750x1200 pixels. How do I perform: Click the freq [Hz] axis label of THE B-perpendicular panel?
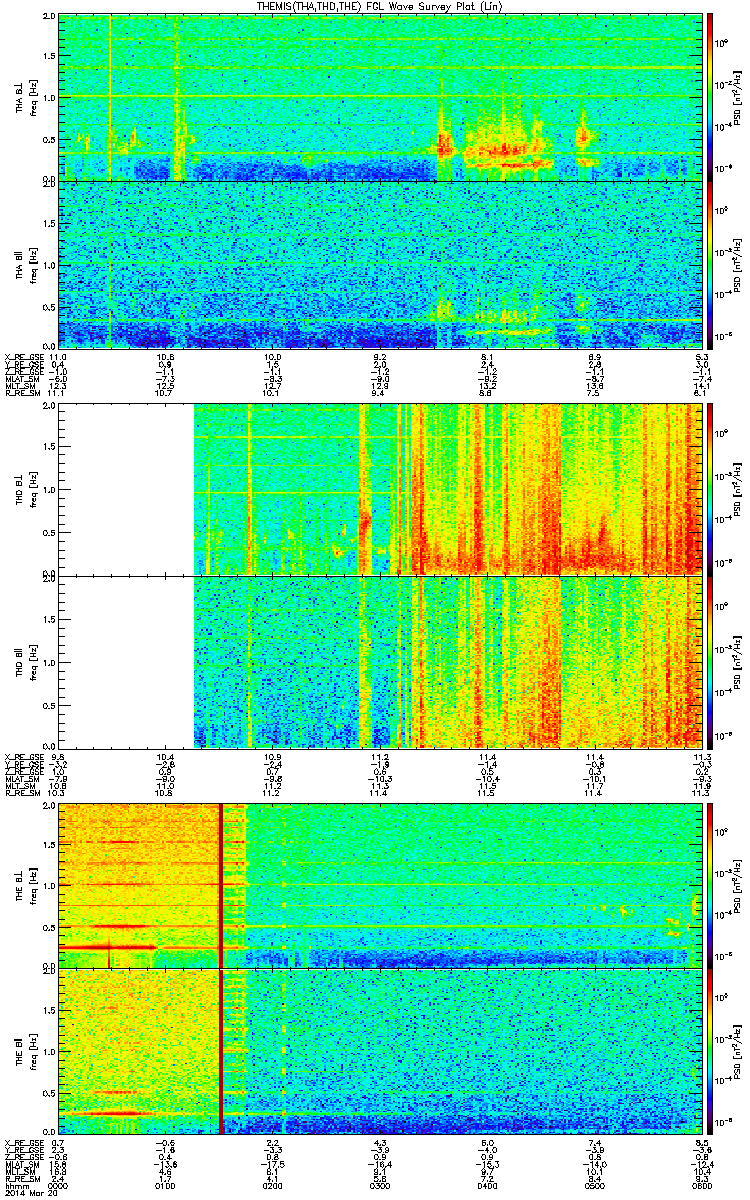33,883
